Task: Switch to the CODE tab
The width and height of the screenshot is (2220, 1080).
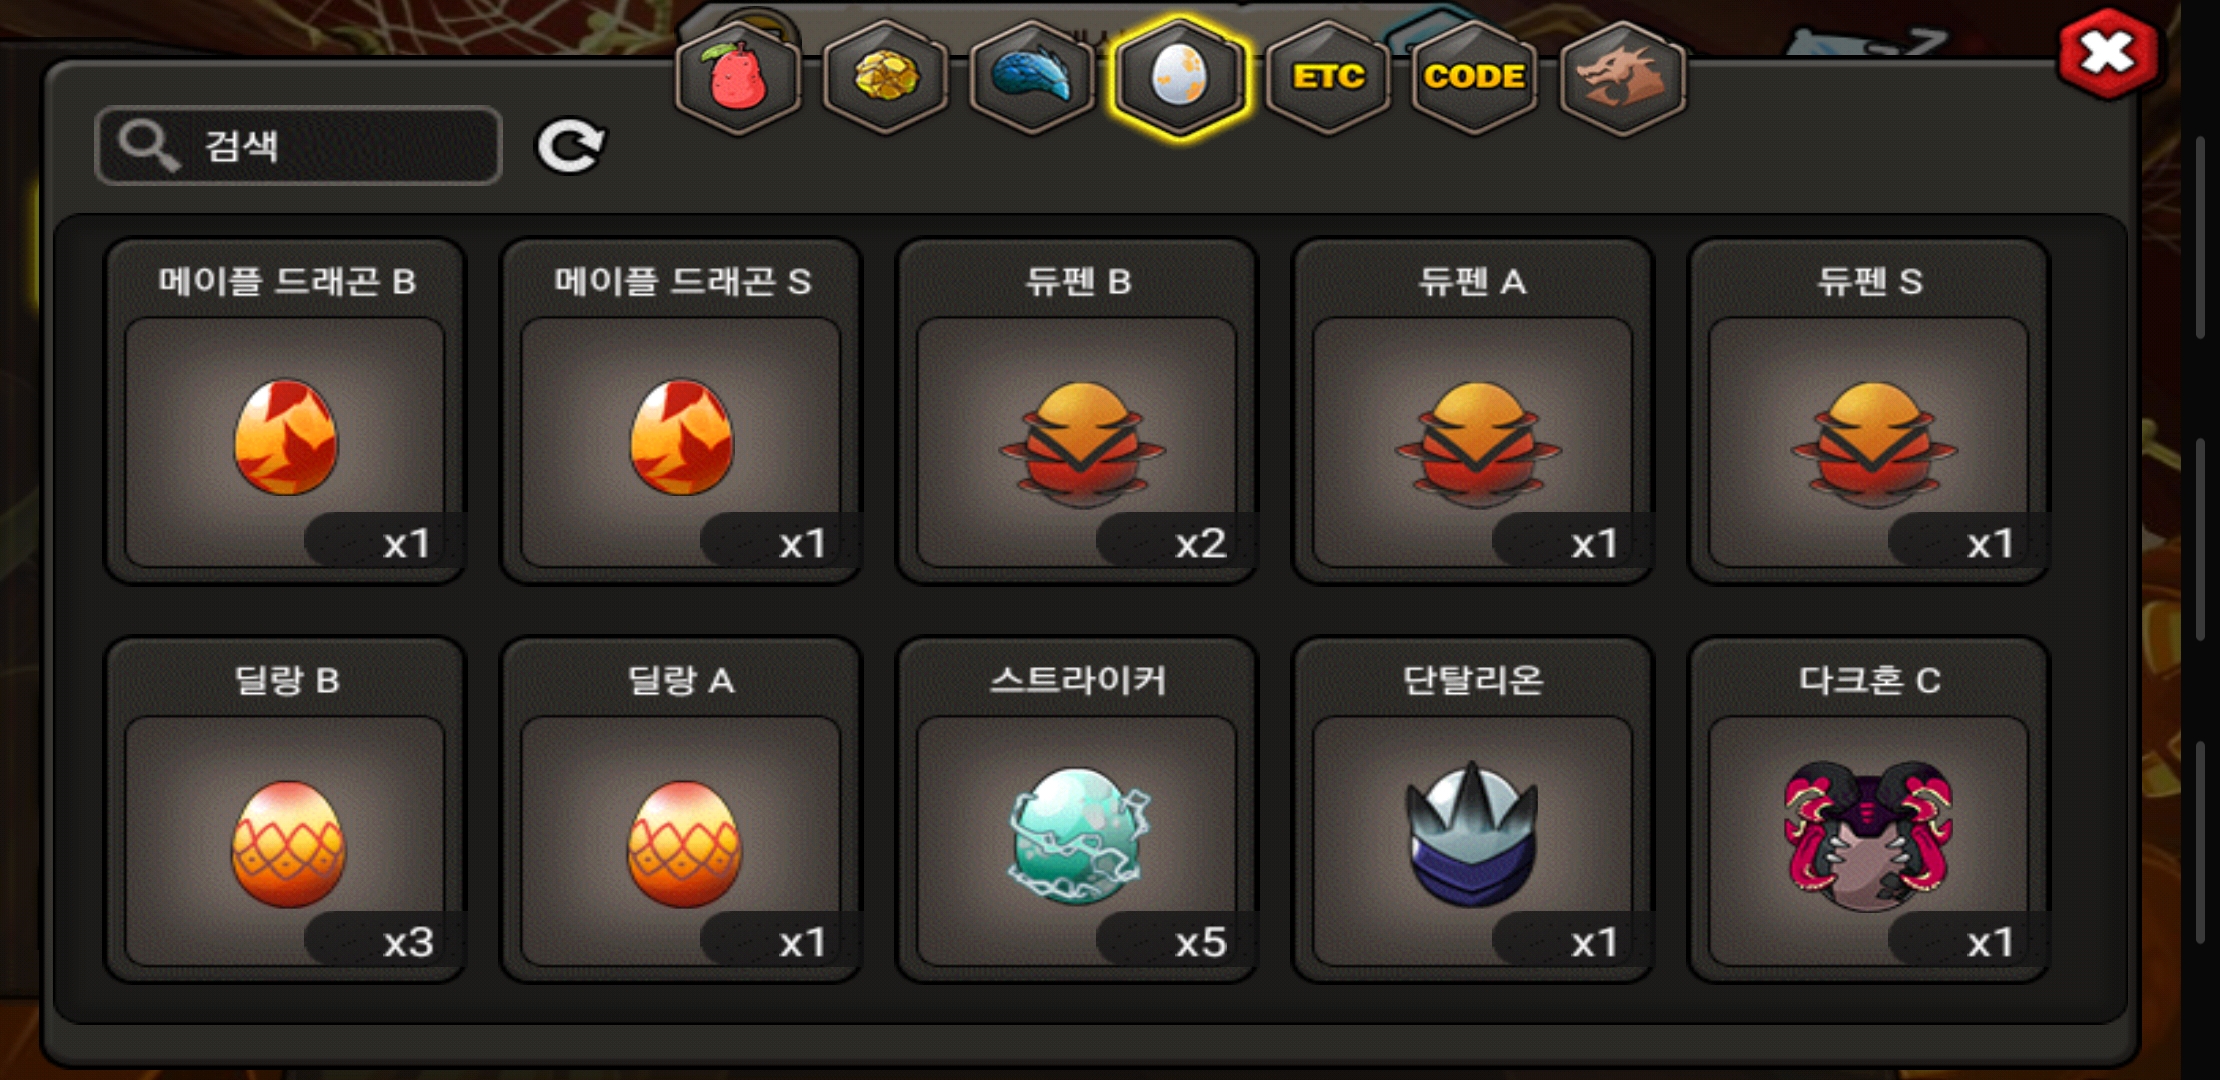Action: tap(1474, 77)
